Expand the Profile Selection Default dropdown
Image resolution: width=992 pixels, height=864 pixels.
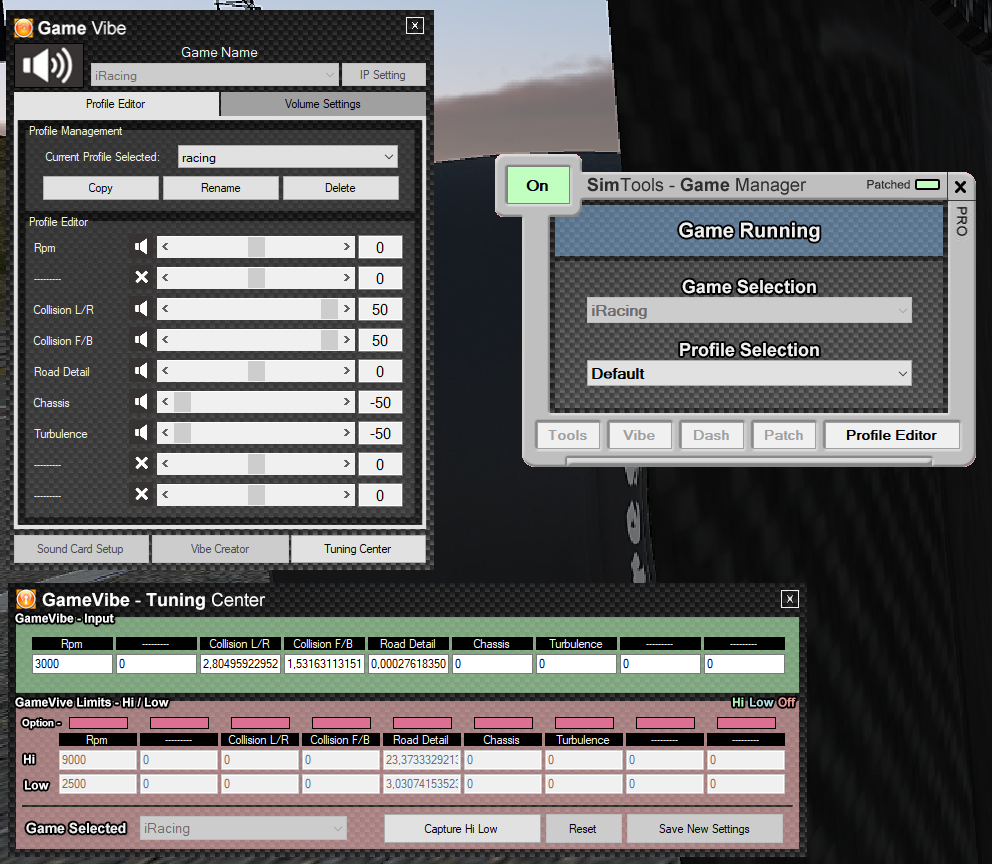tap(749, 374)
